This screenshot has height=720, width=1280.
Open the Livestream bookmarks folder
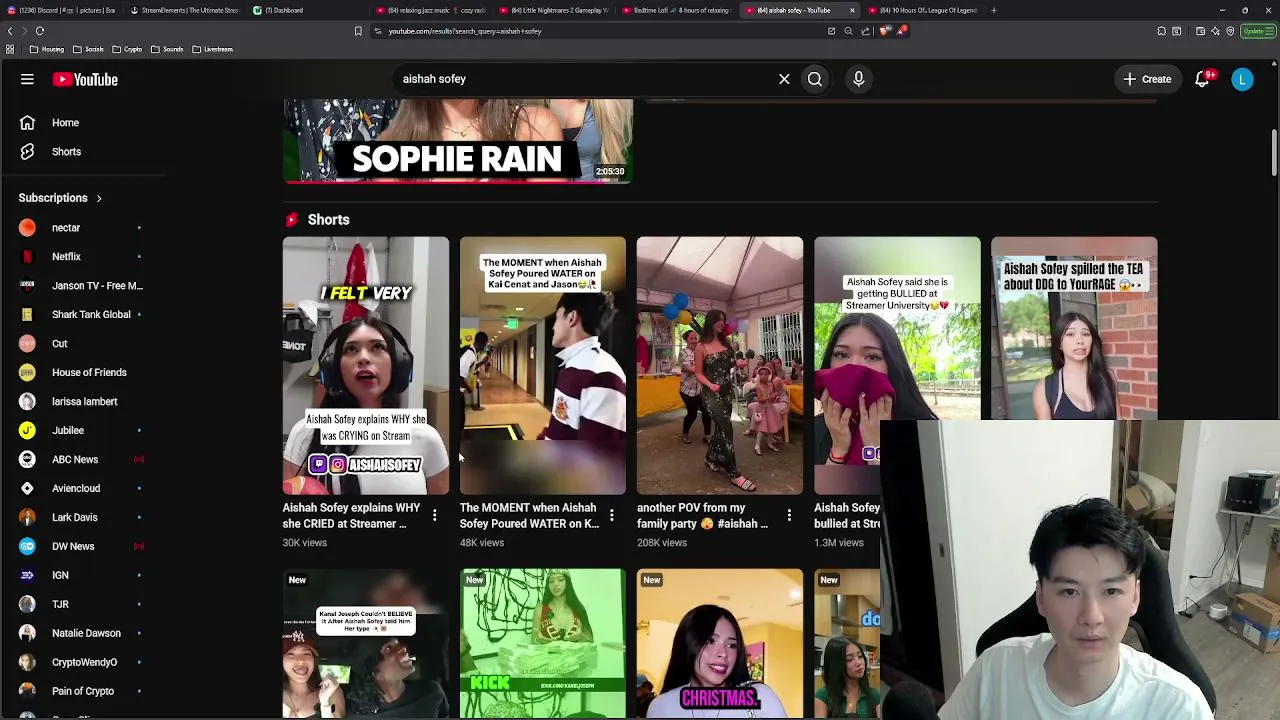coord(212,49)
